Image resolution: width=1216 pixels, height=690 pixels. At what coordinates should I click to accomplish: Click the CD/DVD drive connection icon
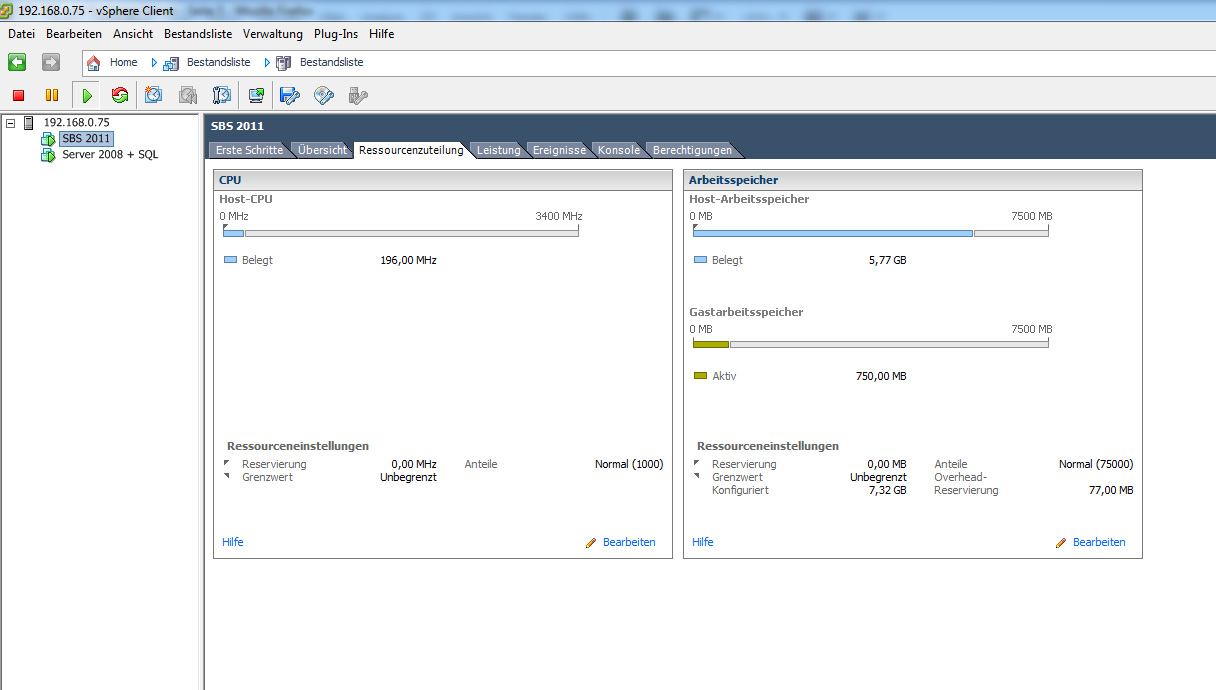pos(323,95)
